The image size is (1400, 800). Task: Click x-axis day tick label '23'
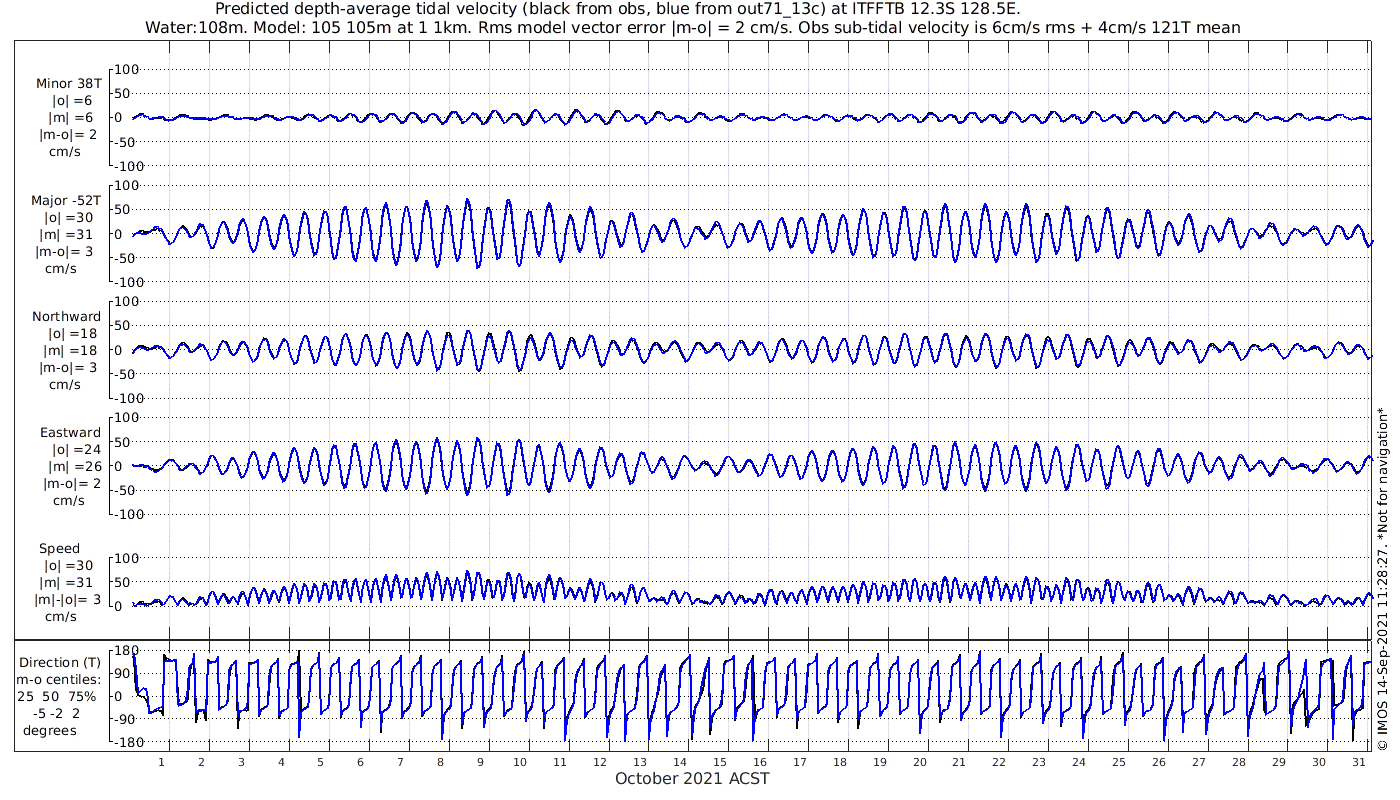1038,762
